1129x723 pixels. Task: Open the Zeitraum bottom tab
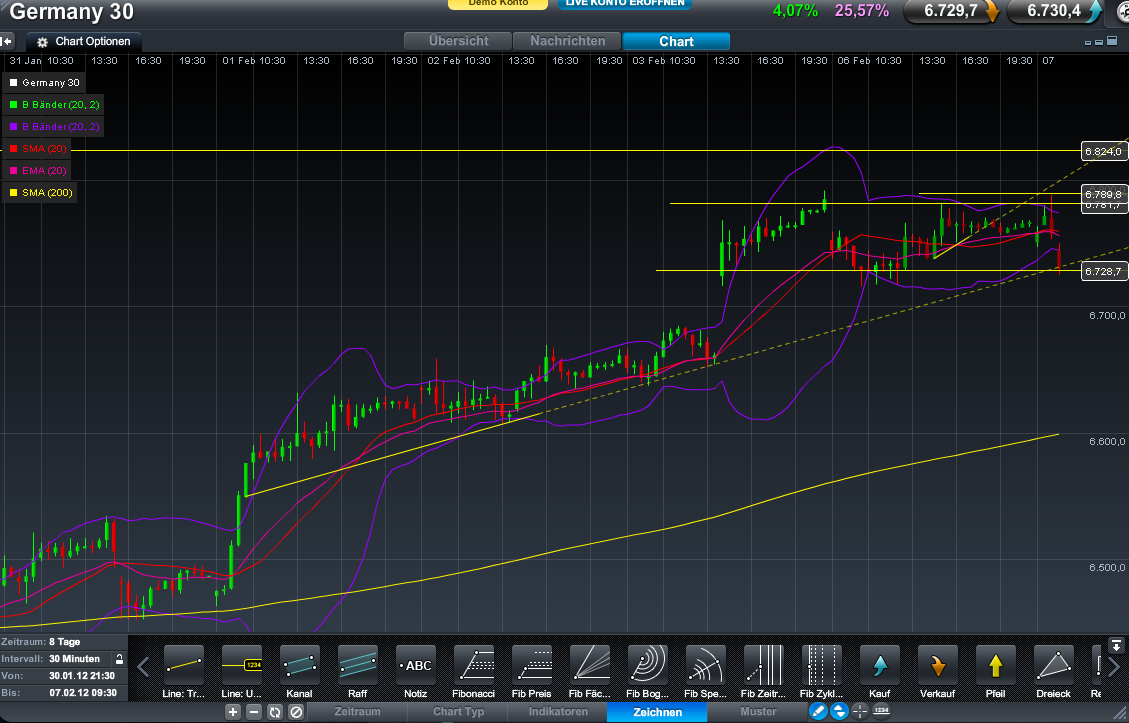(357, 711)
